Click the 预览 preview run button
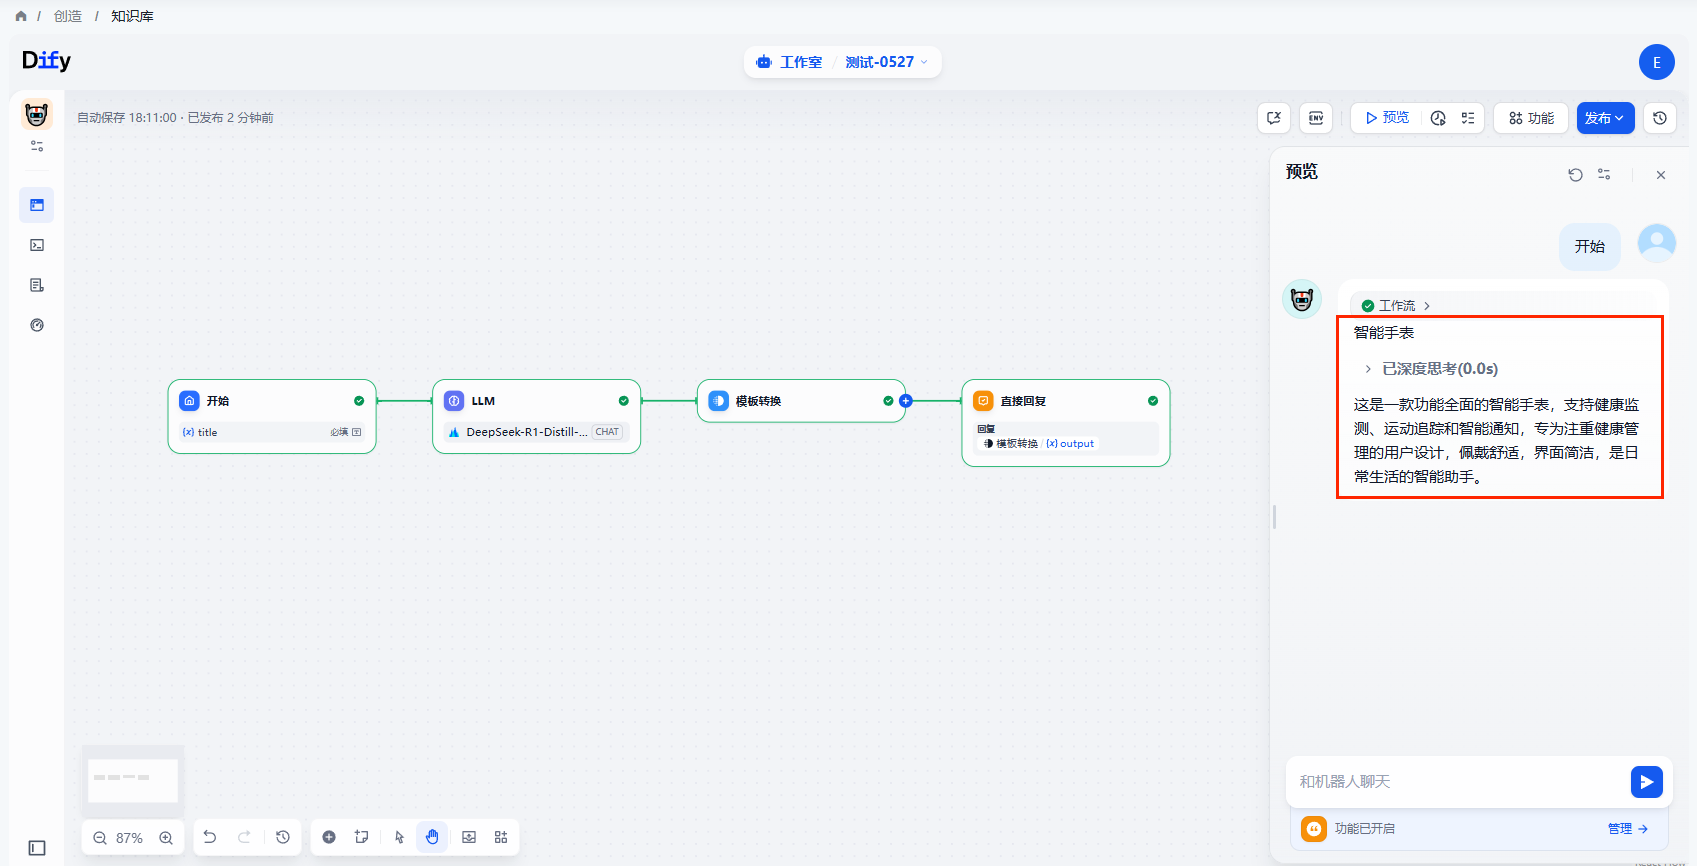Image resolution: width=1697 pixels, height=866 pixels. (1387, 118)
